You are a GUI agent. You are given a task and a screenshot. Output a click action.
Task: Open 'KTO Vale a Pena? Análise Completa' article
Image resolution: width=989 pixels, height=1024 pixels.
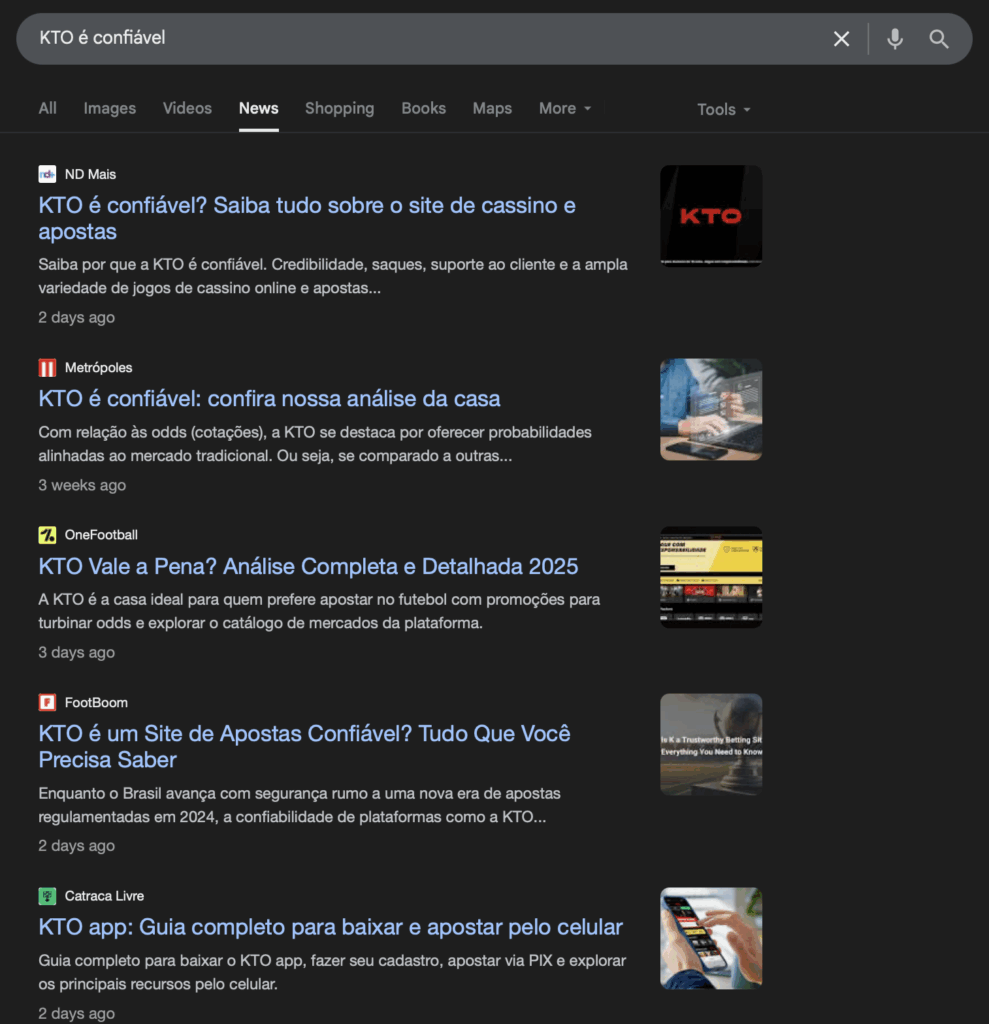(x=308, y=566)
